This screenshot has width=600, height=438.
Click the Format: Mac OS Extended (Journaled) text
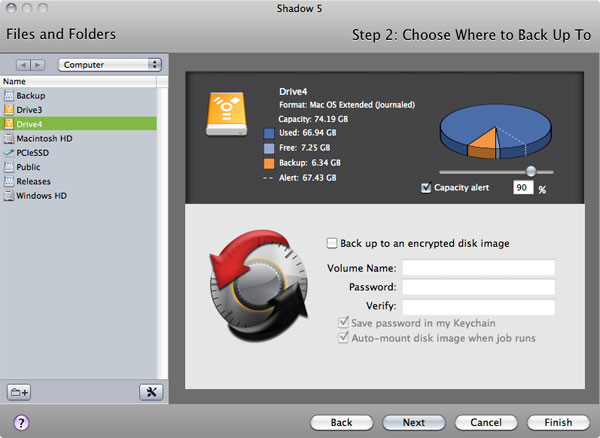[x=347, y=104]
